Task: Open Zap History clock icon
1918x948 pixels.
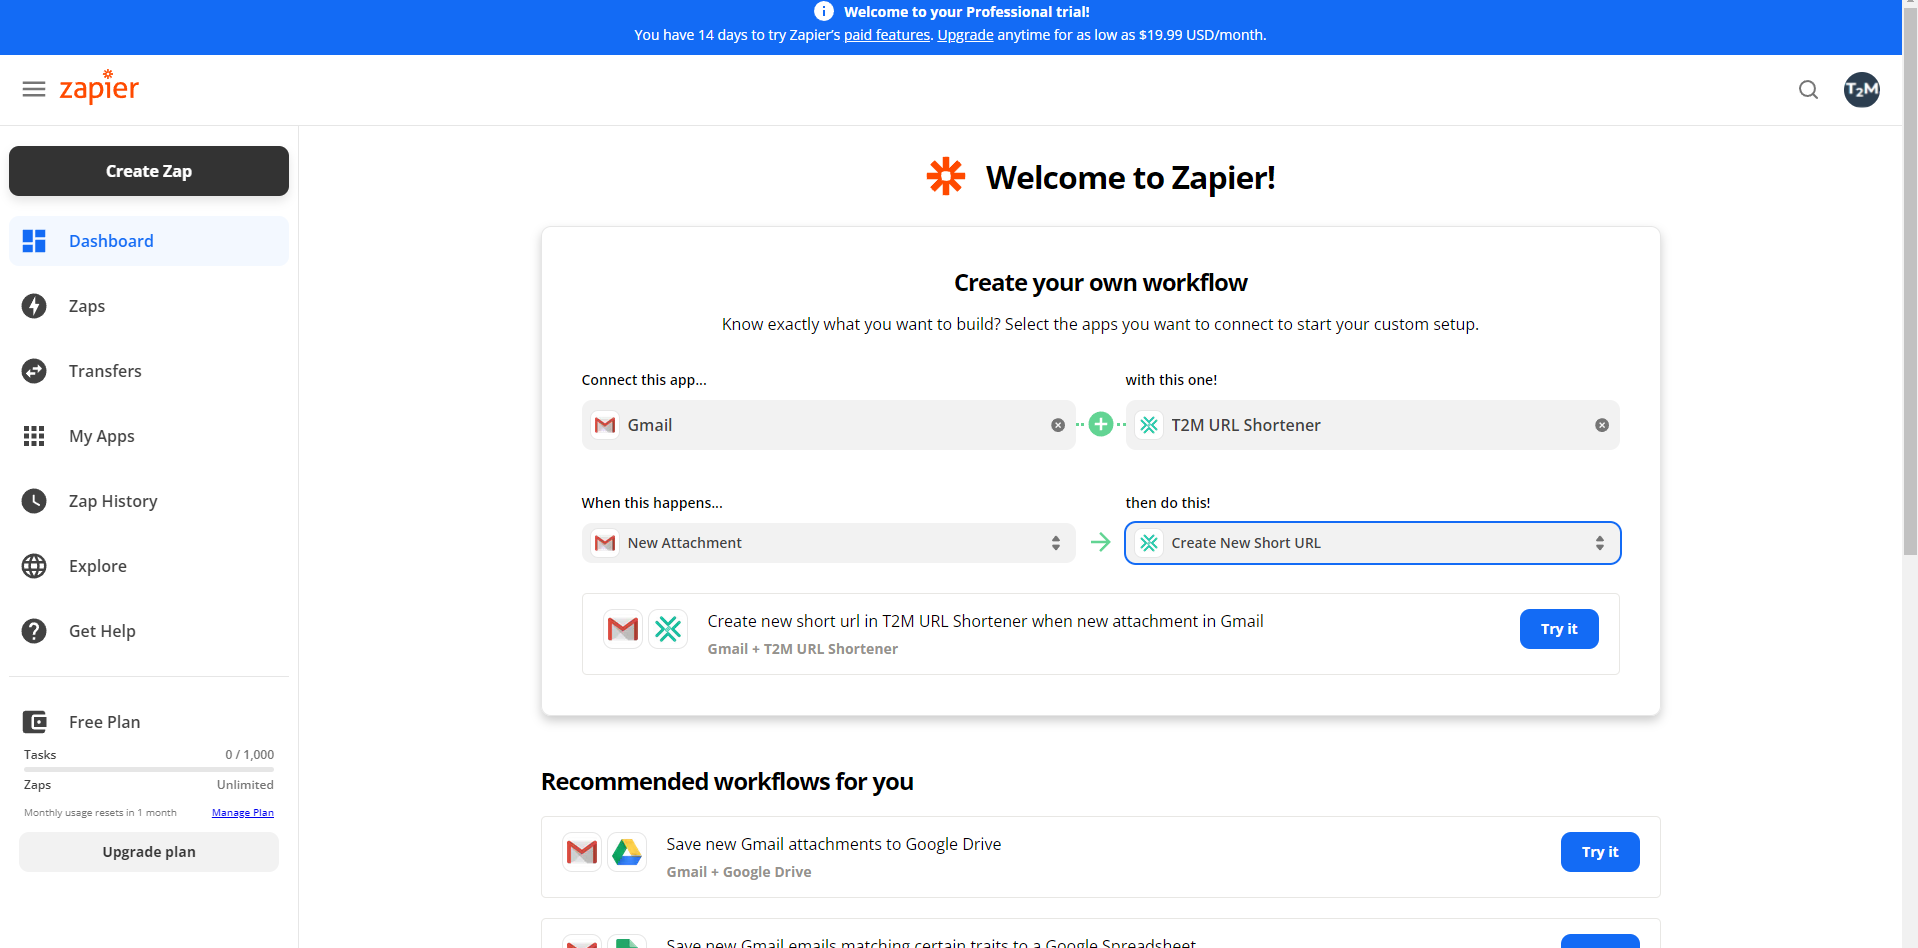Action: click(34, 501)
